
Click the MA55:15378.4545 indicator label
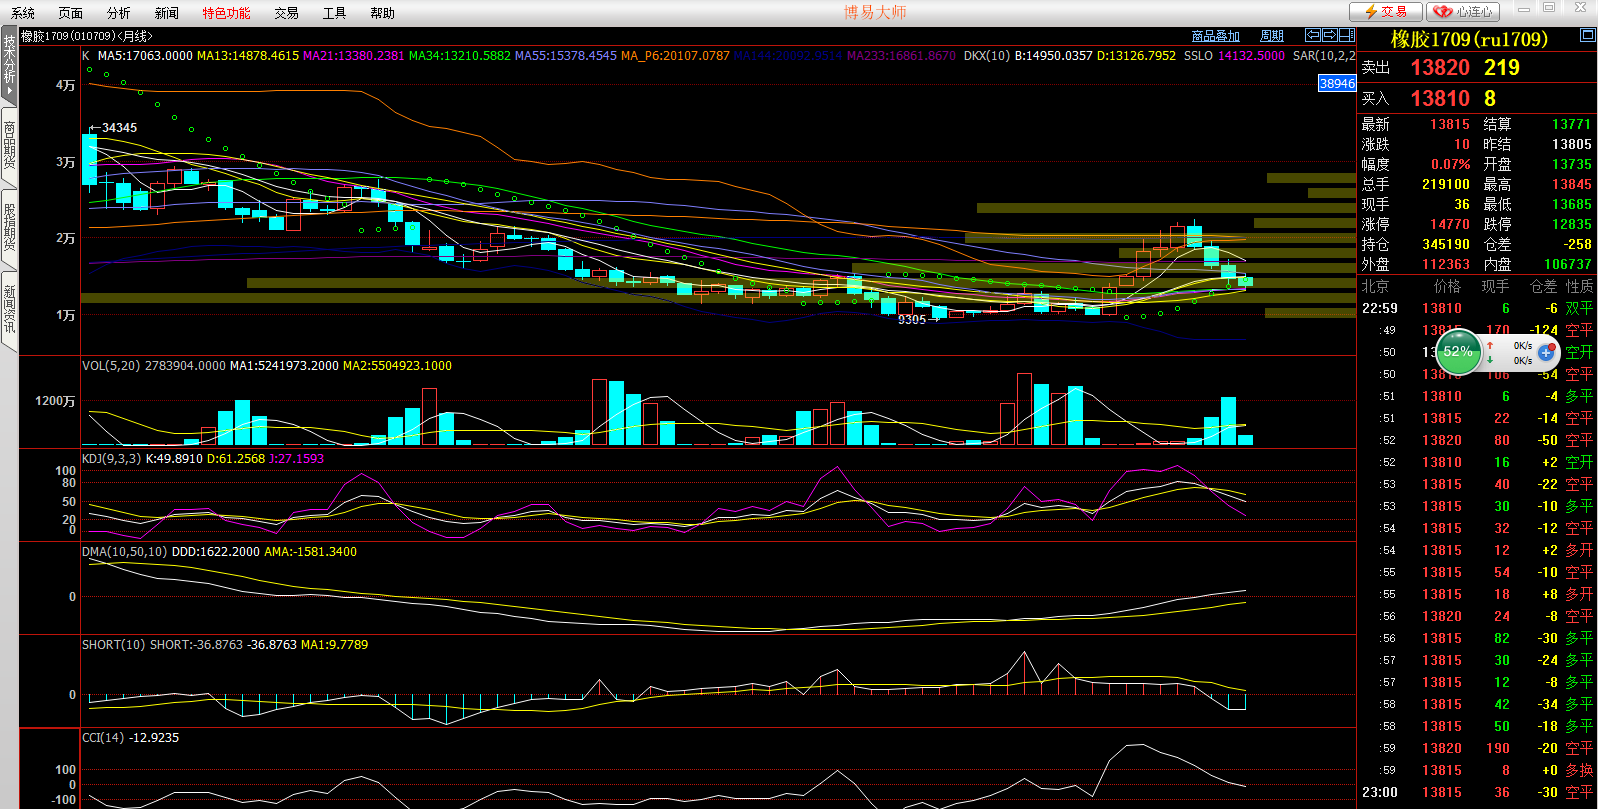pyautogui.click(x=566, y=56)
